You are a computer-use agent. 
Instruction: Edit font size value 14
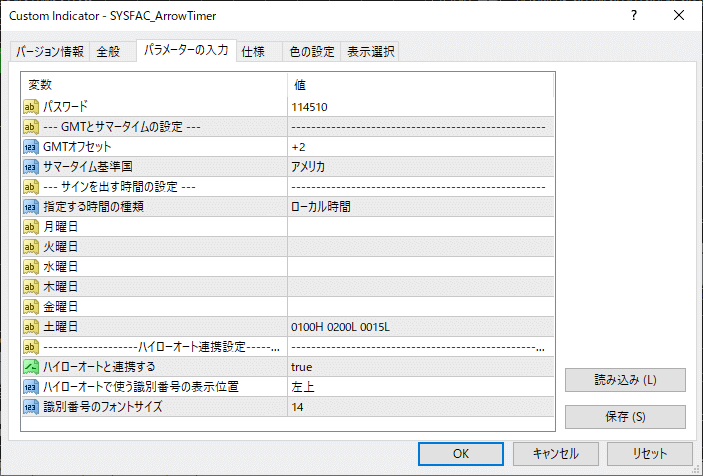(x=421, y=407)
